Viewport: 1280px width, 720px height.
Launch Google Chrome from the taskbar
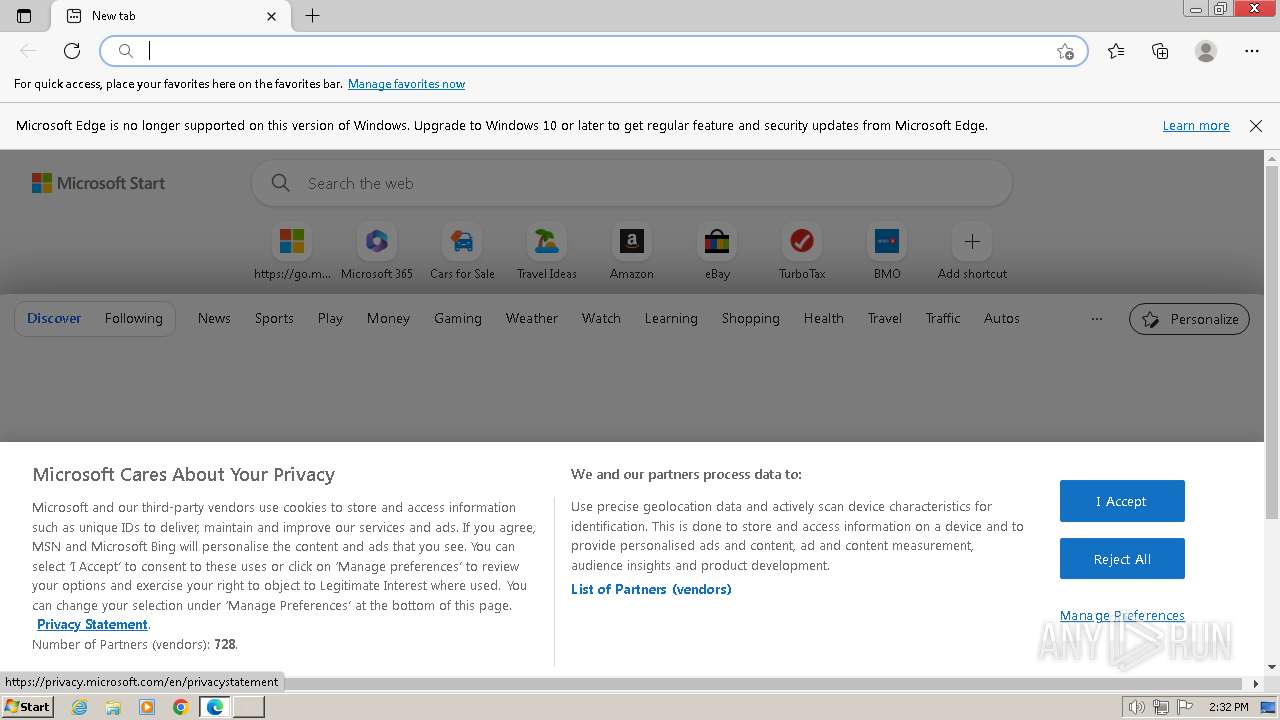[180, 707]
